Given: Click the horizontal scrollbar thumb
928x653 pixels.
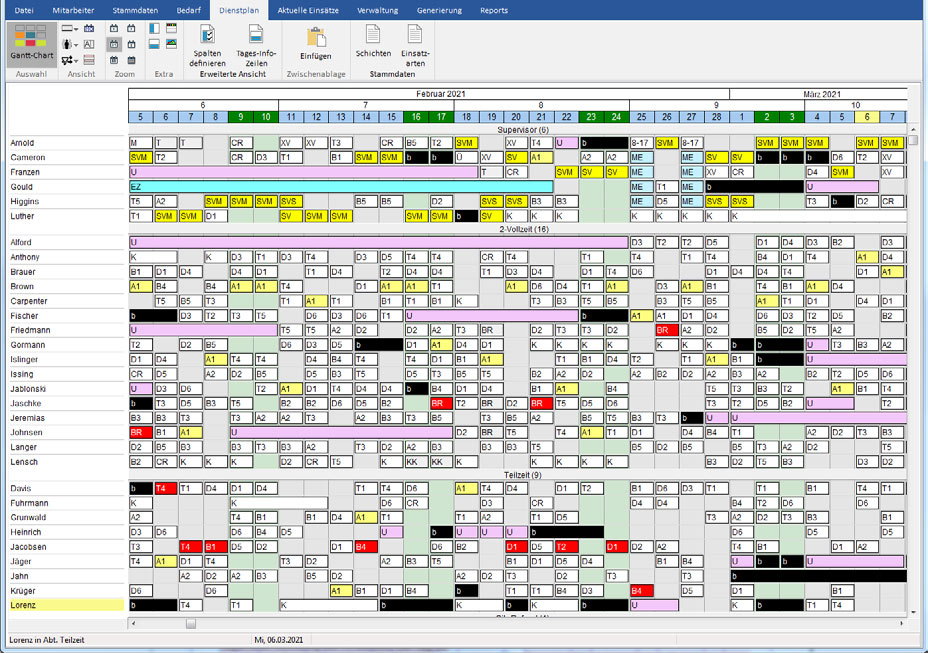Looking at the screenshot, I should pos(191,623).
